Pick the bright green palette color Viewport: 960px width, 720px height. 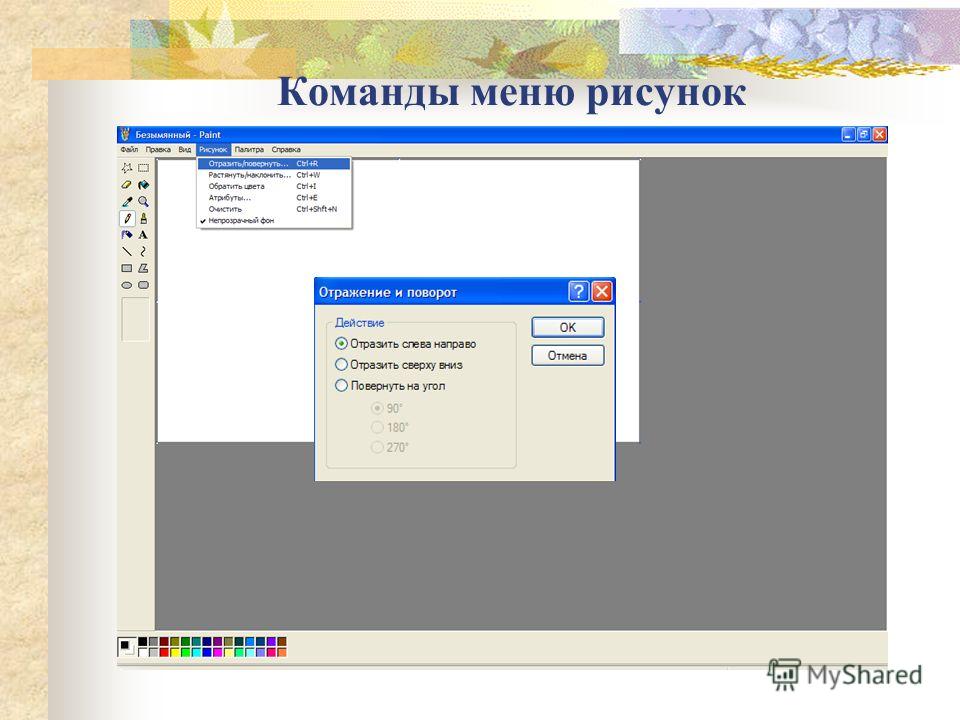click(186, 652)
